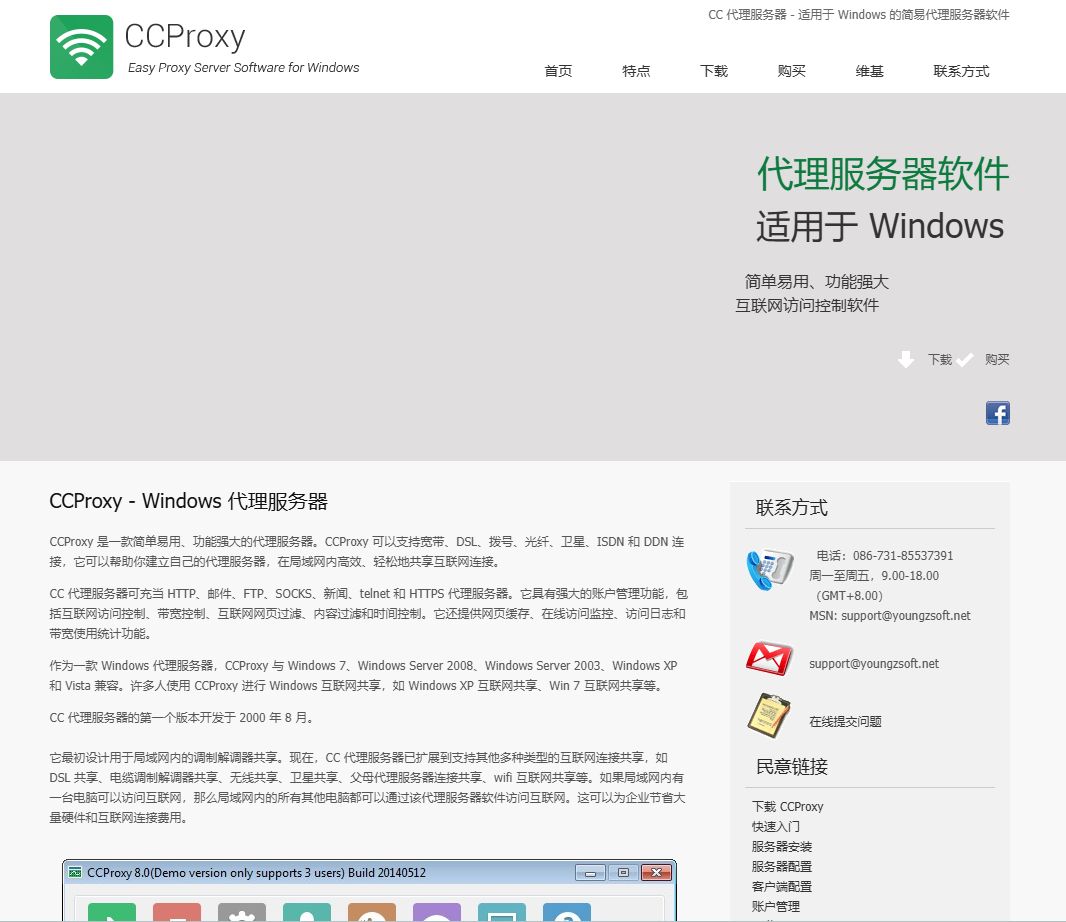Open the 首页 menu item
1066x922 pixels.
coord(558,71)
